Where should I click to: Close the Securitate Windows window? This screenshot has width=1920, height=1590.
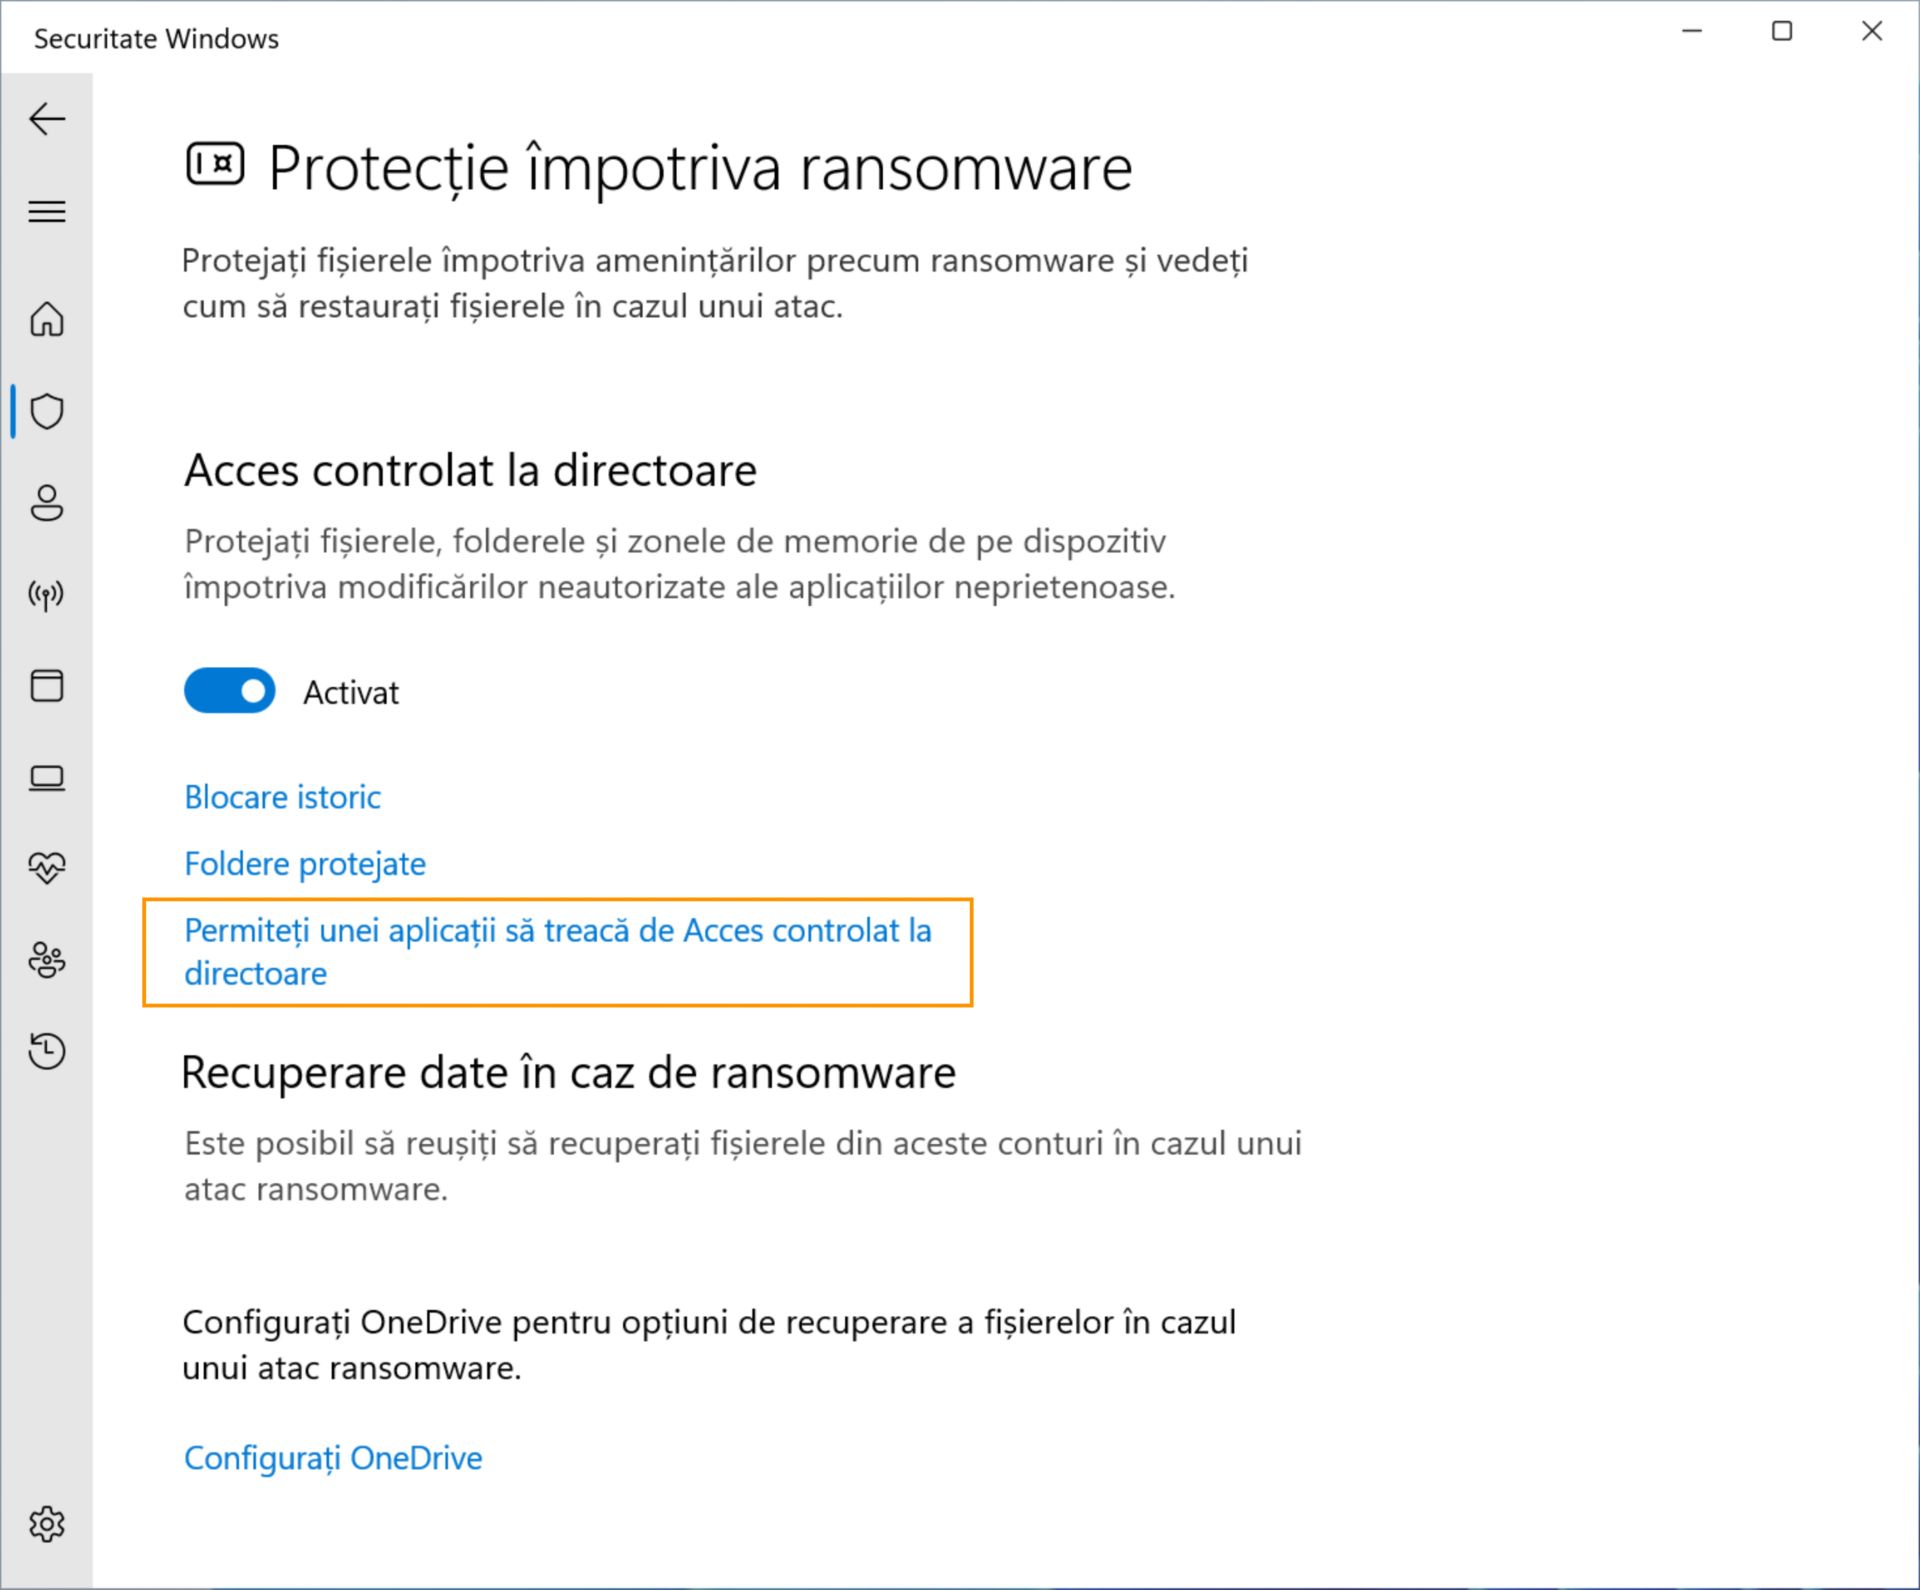click(x=1872, y=32)
